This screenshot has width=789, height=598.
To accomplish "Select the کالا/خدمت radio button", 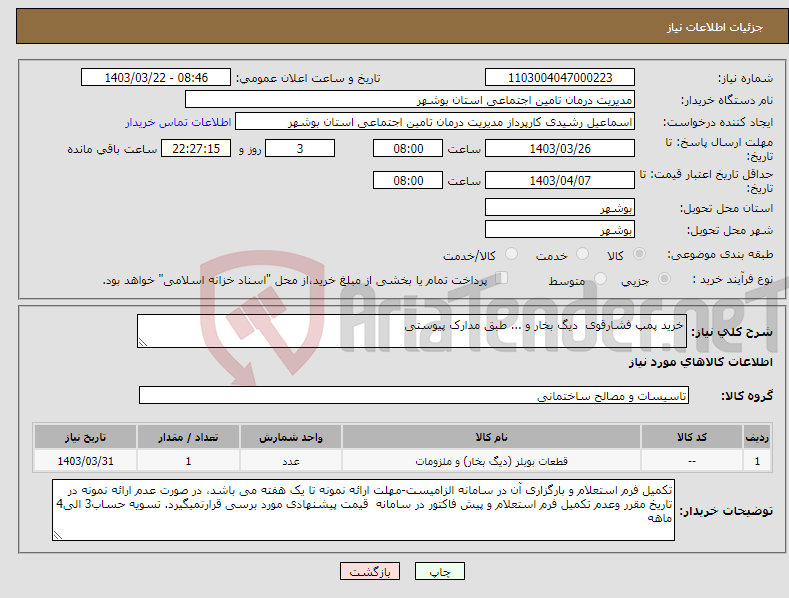I will pos(511,254).
